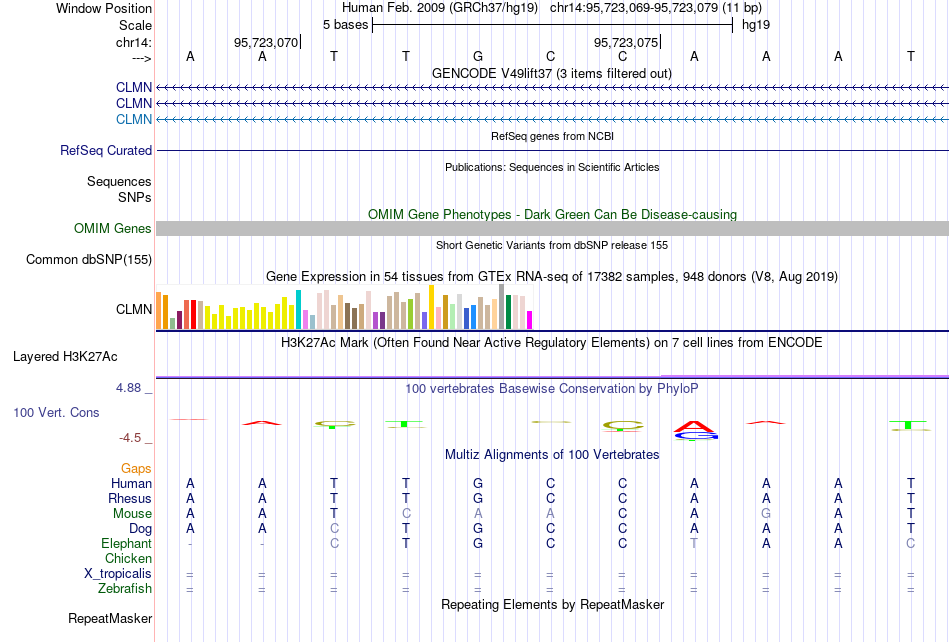Click the topmost dark blue CLMN transcript label
This screenshot has width=950, height=642.
coord(134,87)
